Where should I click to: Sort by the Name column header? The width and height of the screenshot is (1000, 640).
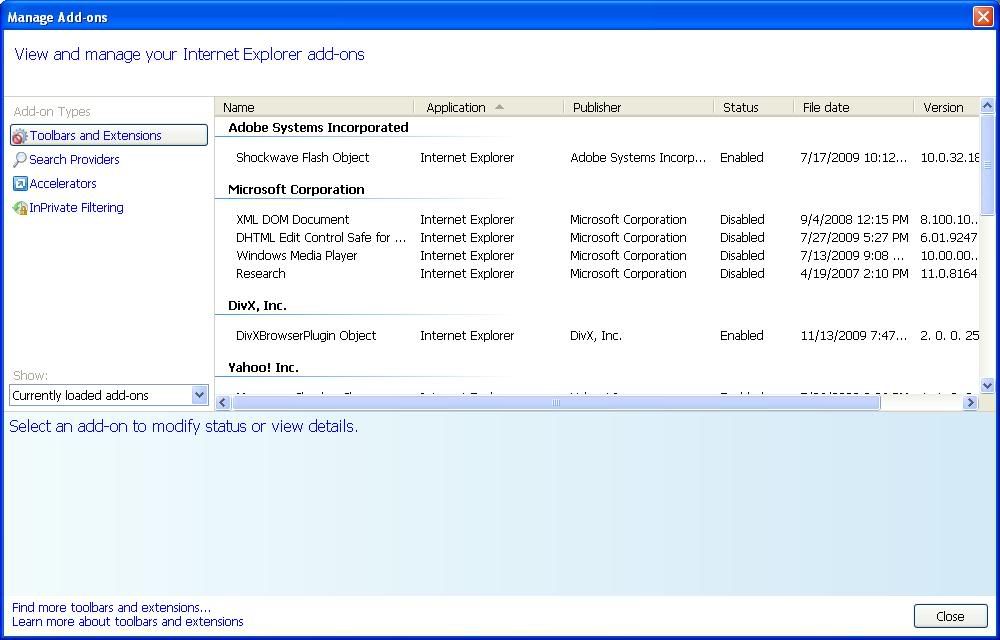314,107
